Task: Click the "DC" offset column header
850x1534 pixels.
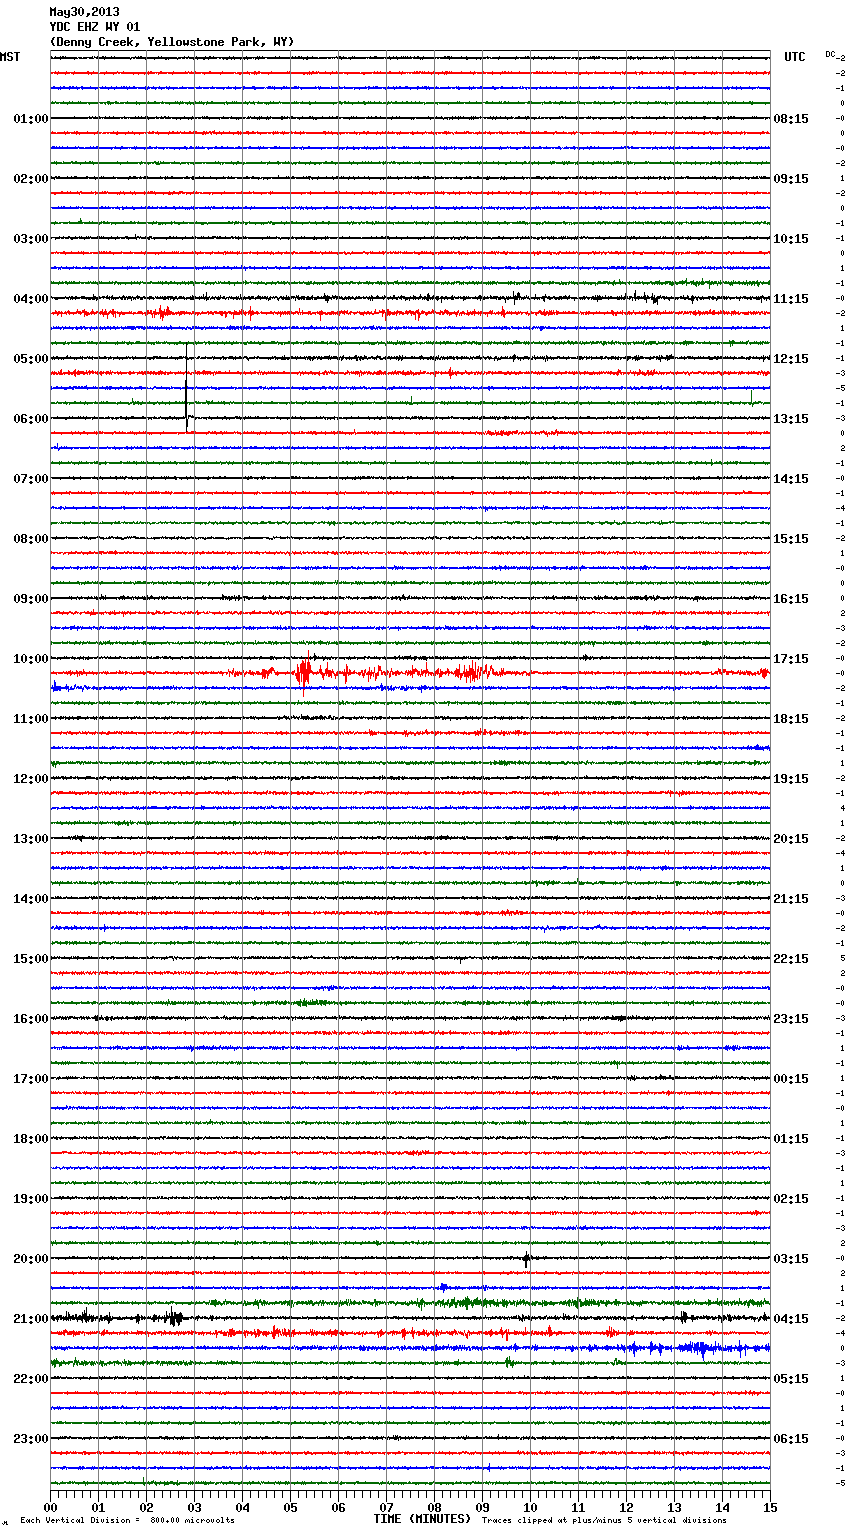Action: [x=830, y=54]
